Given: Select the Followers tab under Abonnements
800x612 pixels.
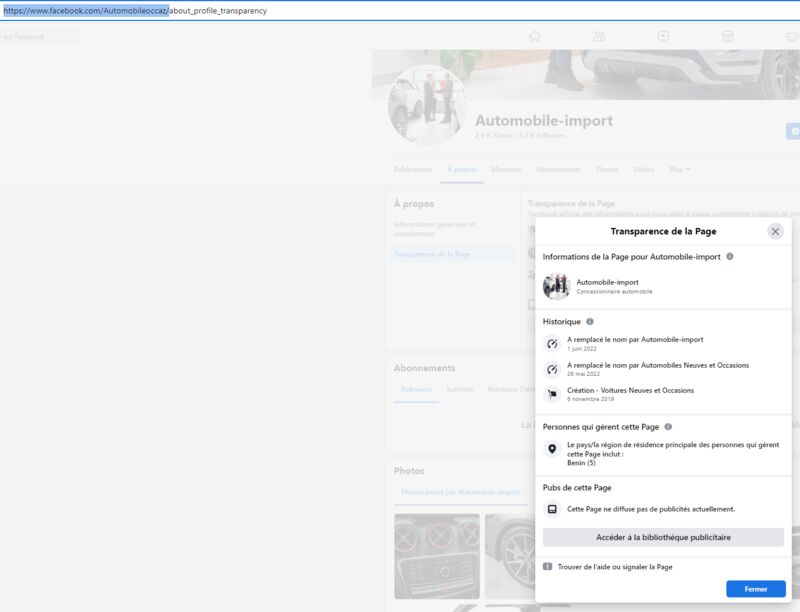Looking at the screenshot, I should pos(416,389).
